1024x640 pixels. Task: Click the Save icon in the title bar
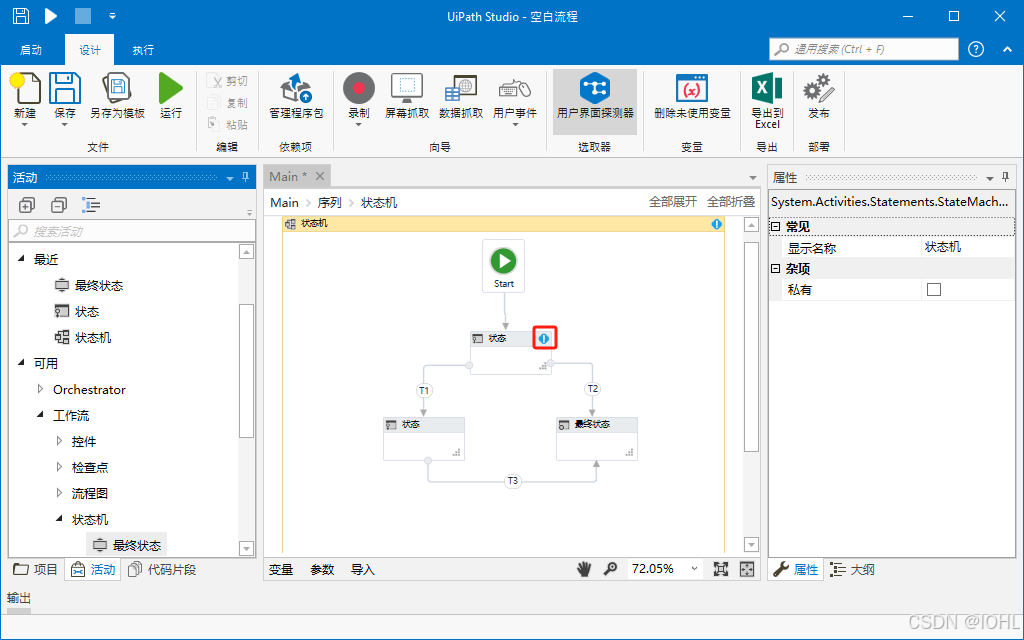[x=21, y=16]
